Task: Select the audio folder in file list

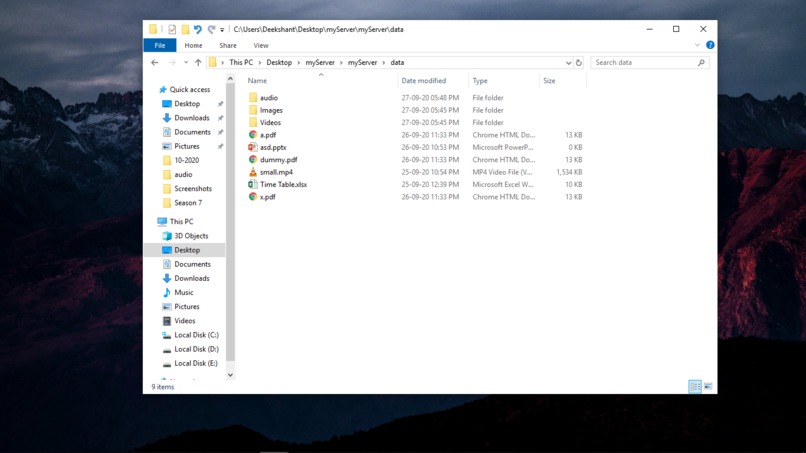Action: click(269, 98)
